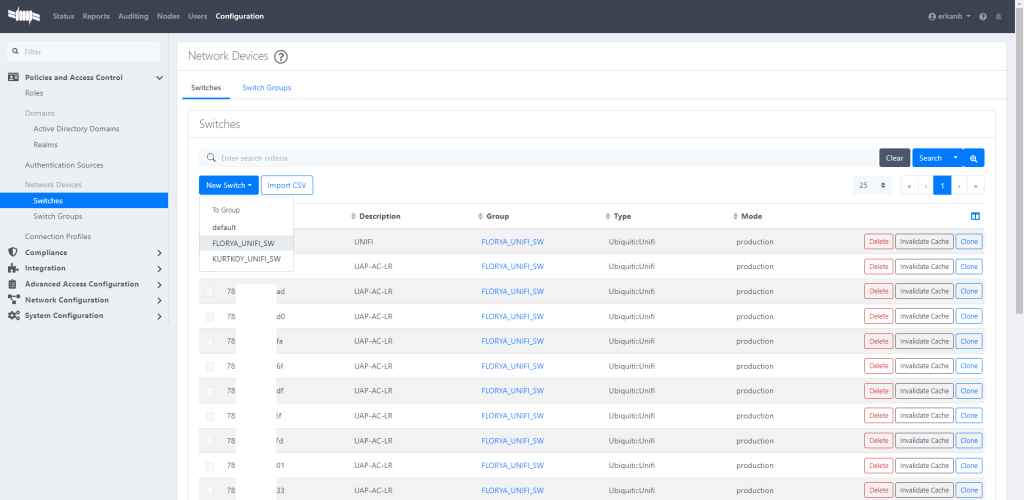1024x500 pixels.
Task: Go to the last page of results
Action: click(975, 185)
